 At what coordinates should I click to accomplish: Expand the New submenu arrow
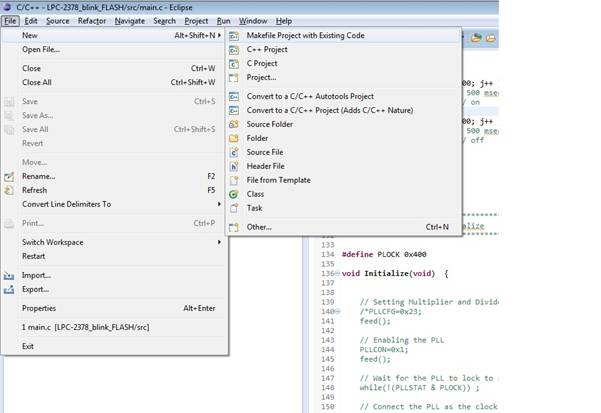click(x=219, y=35)
